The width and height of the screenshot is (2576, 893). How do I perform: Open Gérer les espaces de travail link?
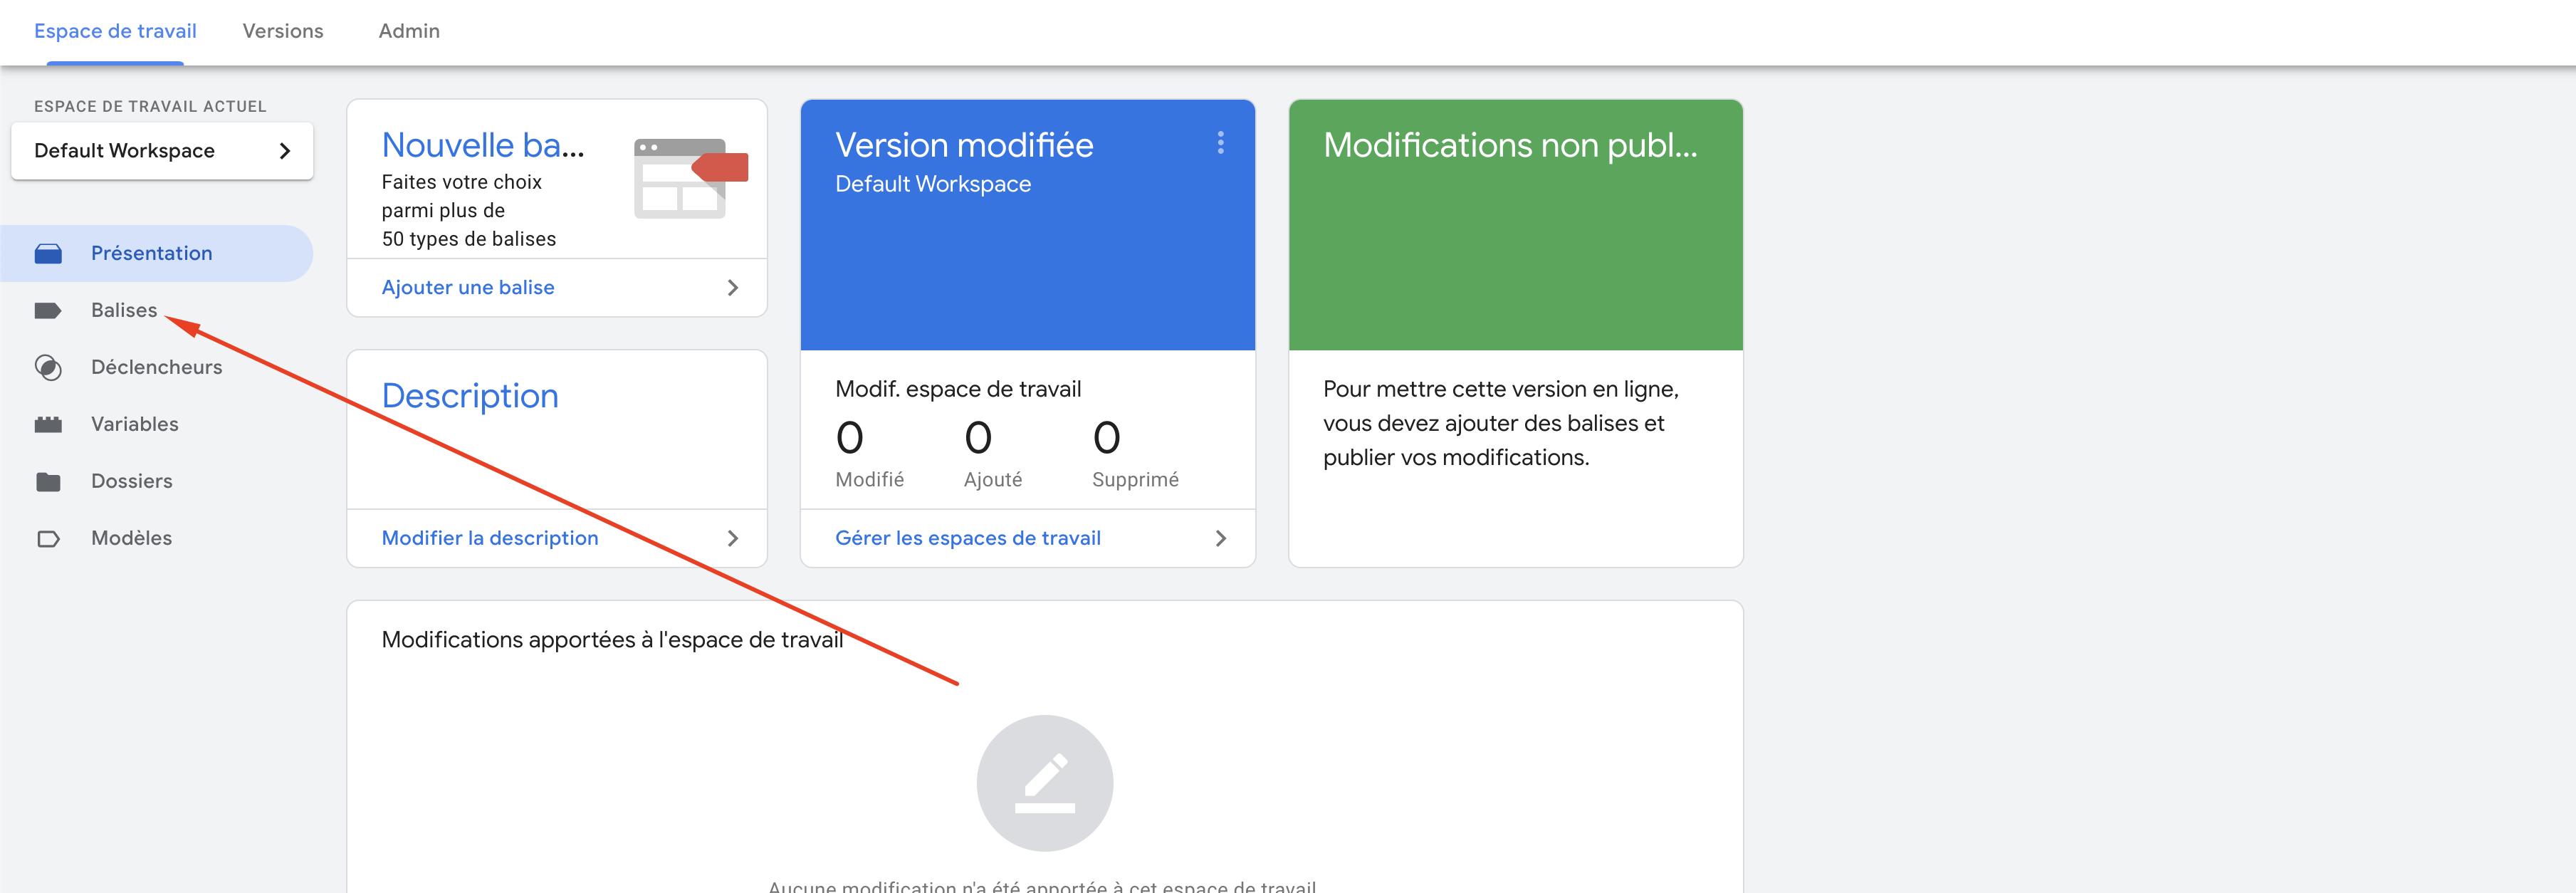967,539
